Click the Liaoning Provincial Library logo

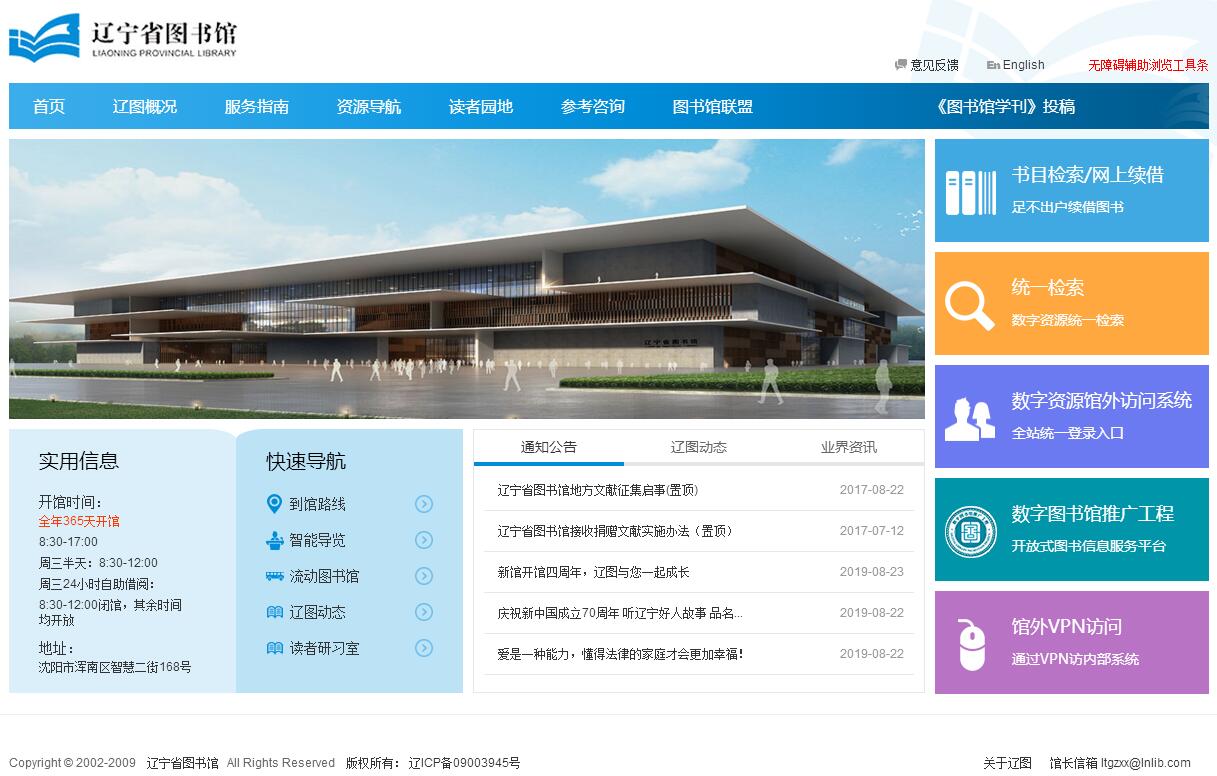click(x=123, y=38)
